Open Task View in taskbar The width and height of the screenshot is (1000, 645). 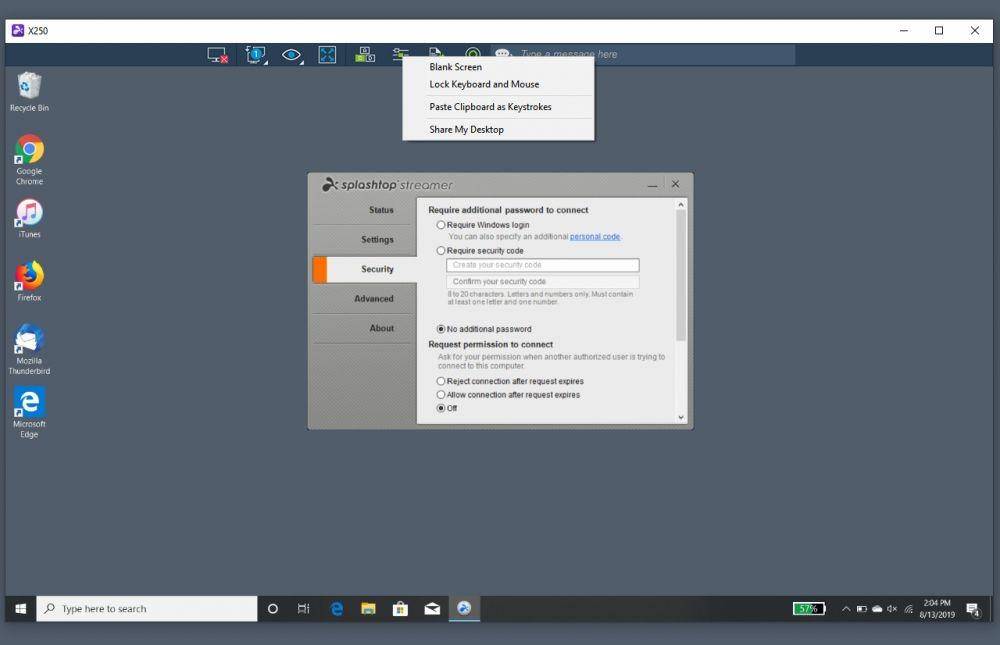pyautogui.click(x=304, y=609)
